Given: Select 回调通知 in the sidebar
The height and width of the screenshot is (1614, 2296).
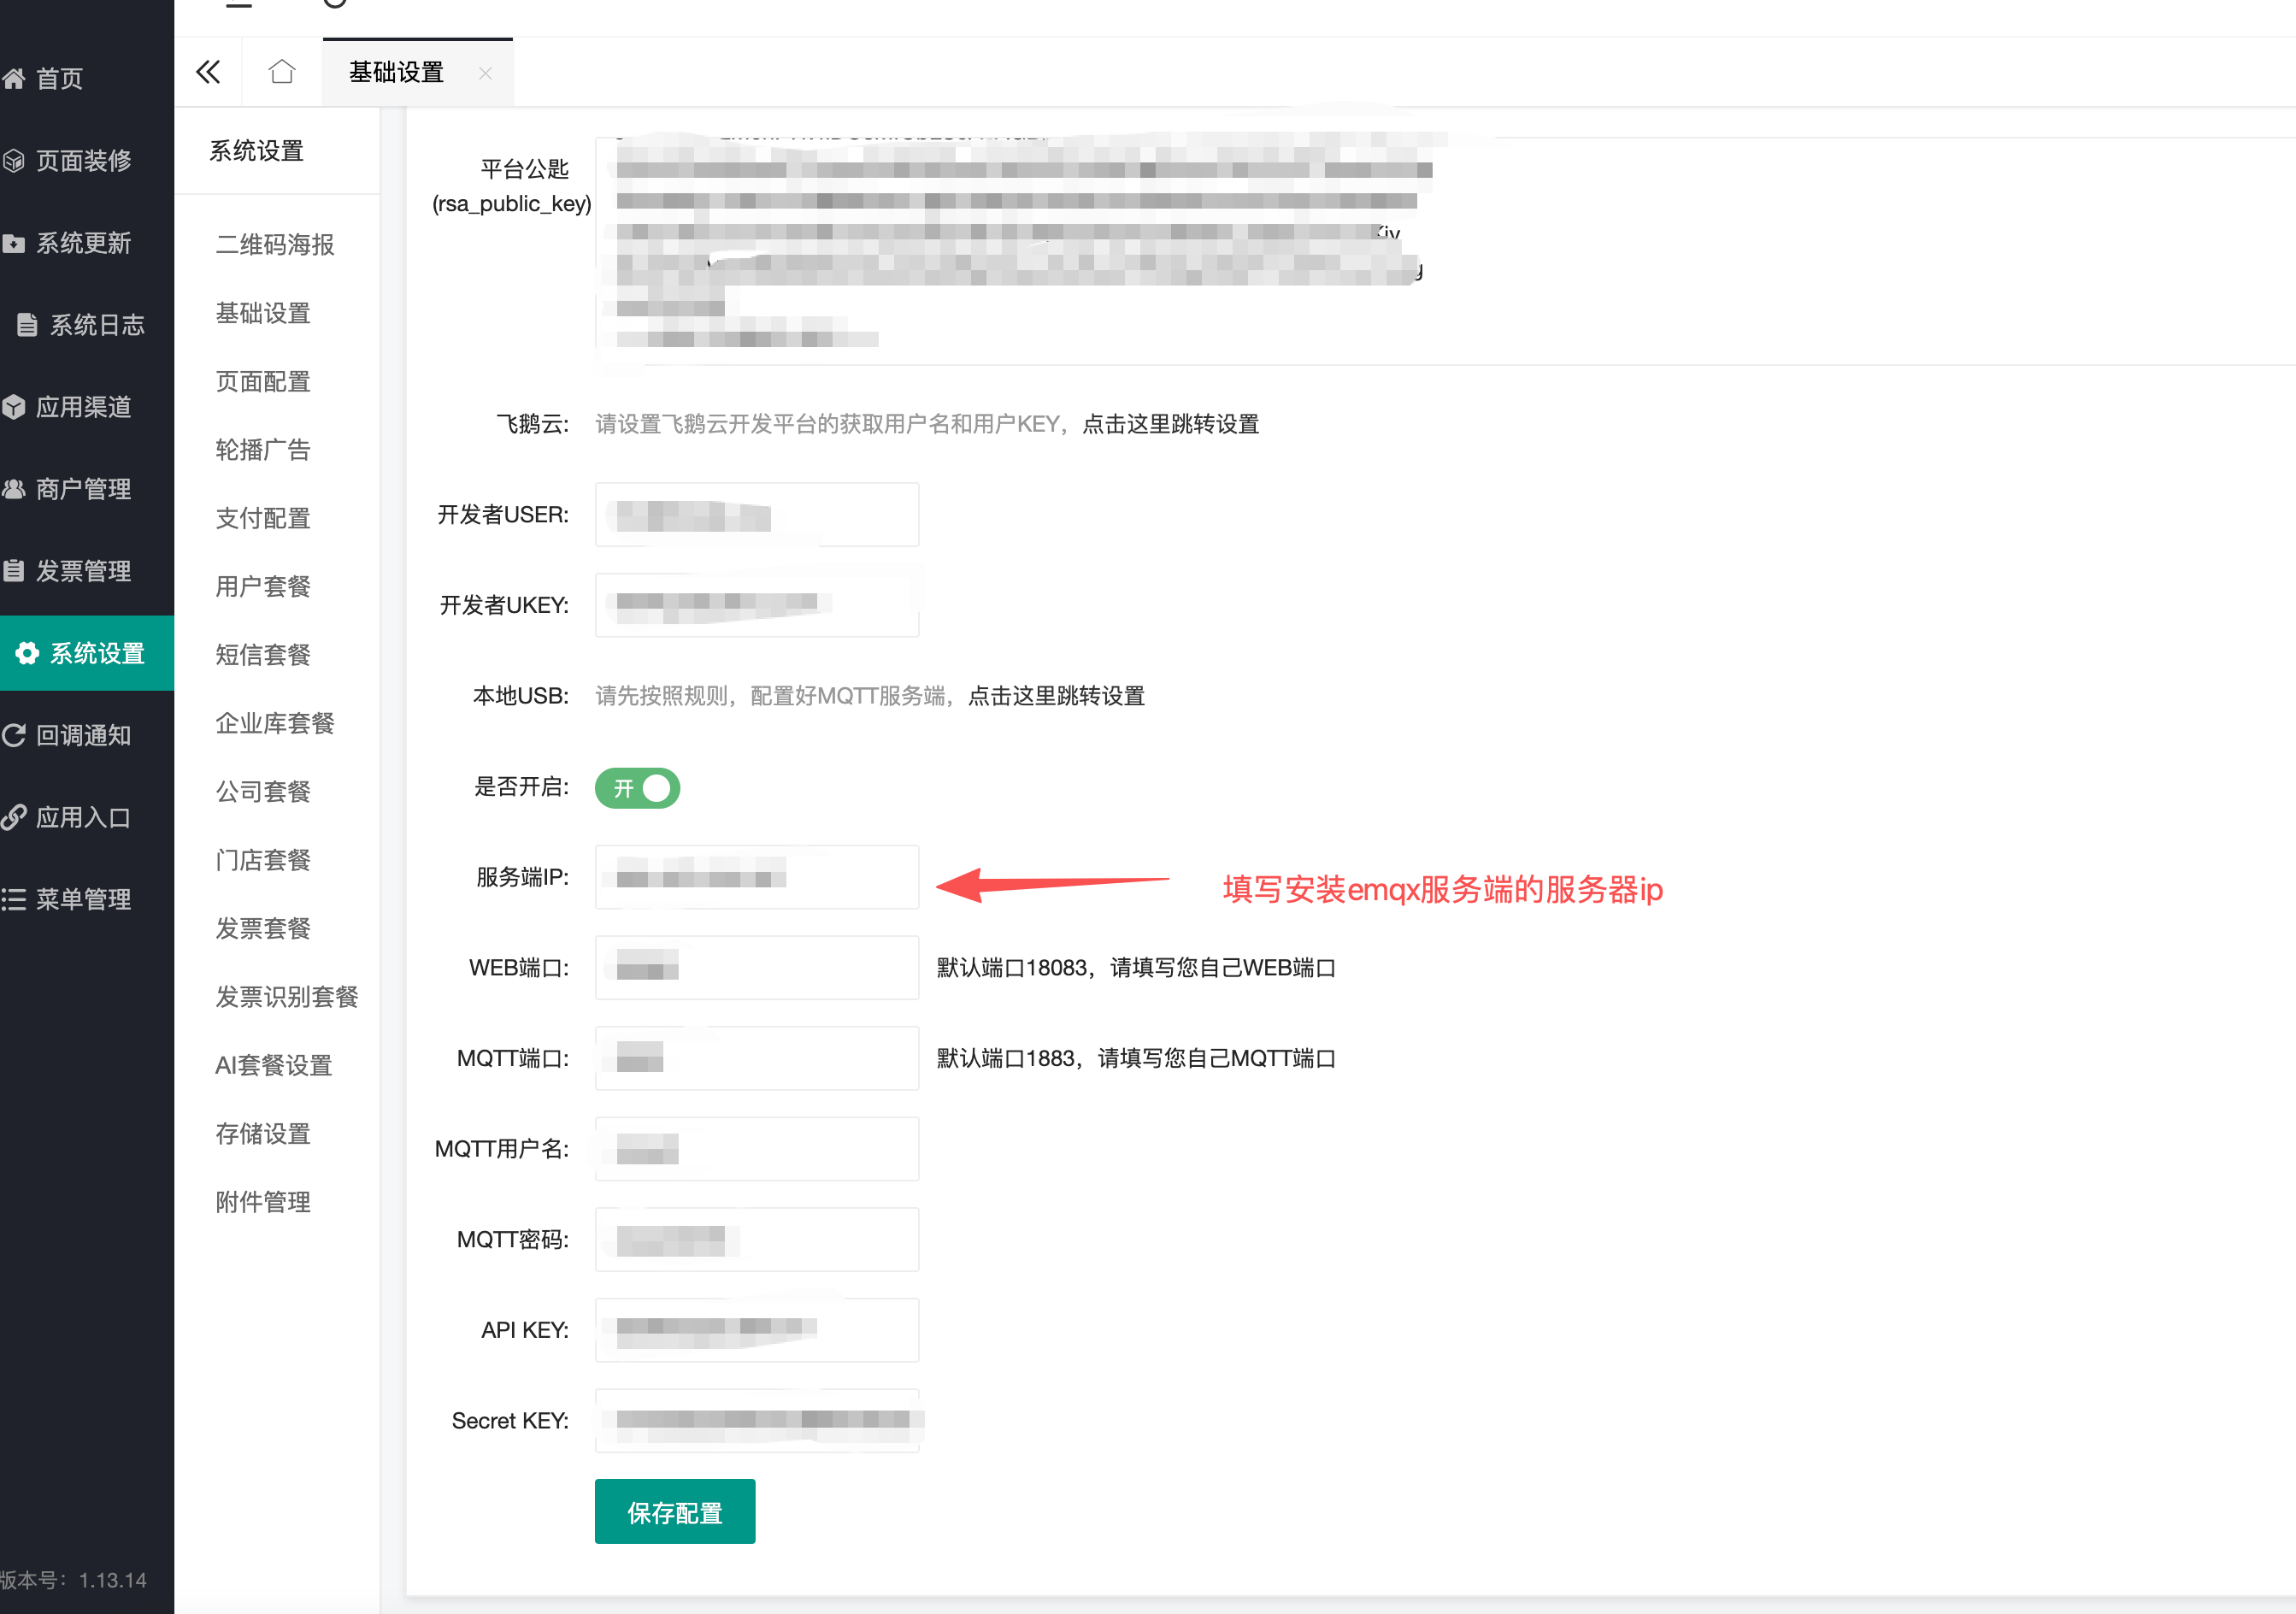Looking at the screenshot, I should pyautogui.click(x=82, y=735).
